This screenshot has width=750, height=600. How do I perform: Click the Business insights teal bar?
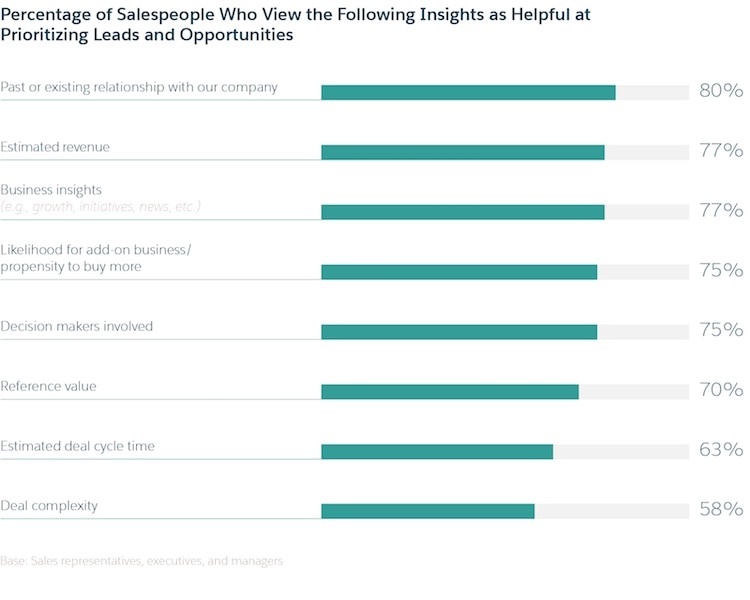[463, 212]
